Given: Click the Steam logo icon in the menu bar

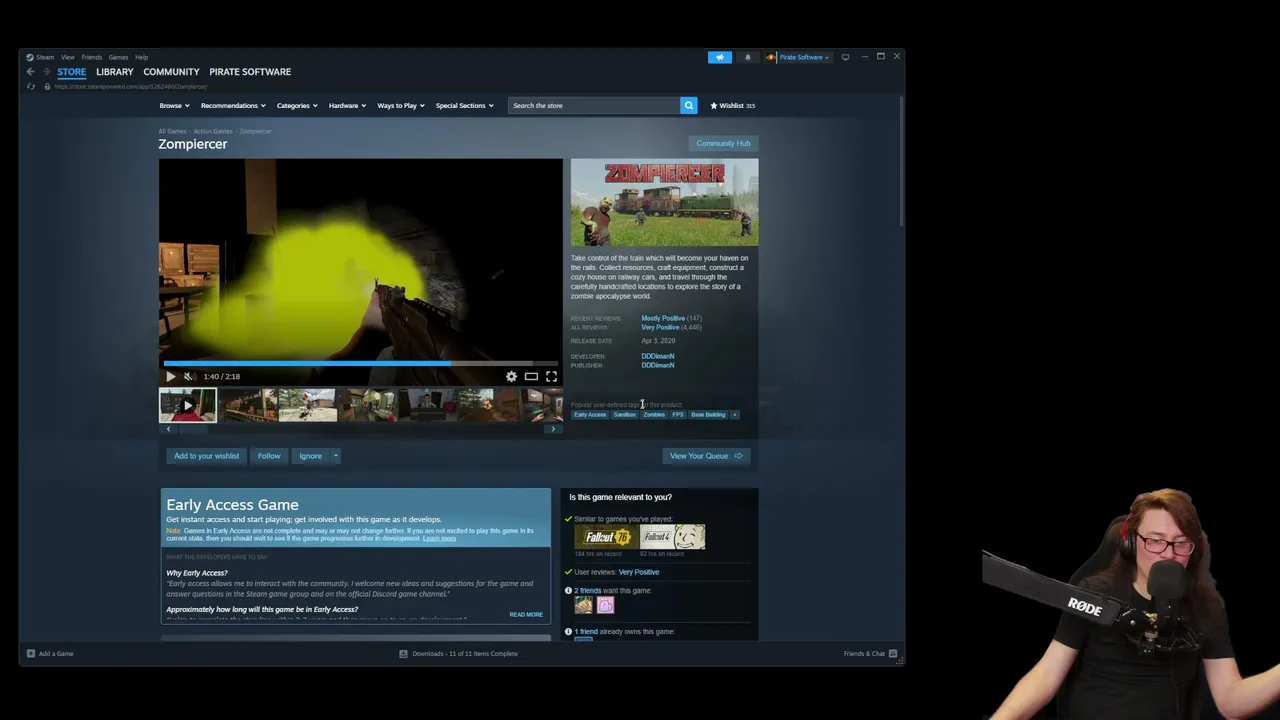Looking at the screenshot, I should [30, 57].
